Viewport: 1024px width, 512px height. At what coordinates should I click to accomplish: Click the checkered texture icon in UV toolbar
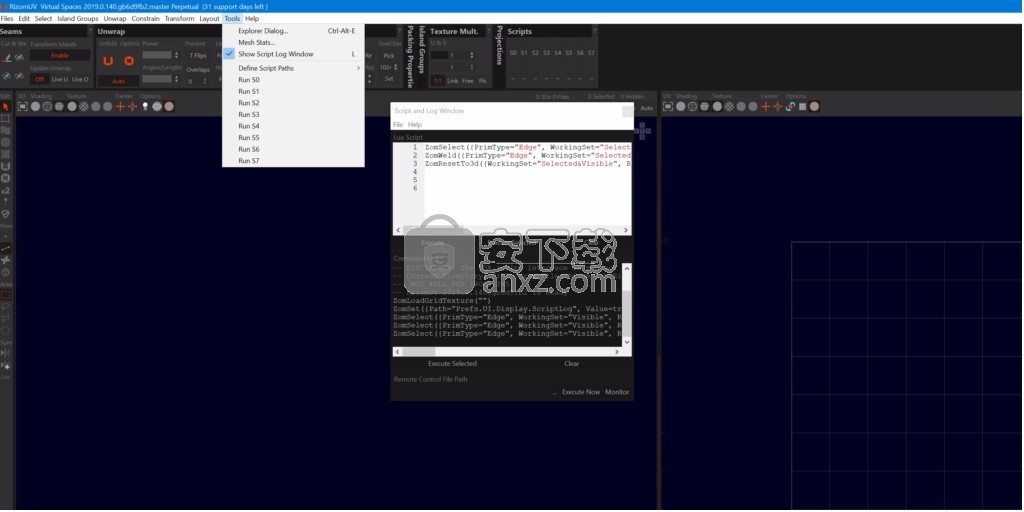click(729, 106)
